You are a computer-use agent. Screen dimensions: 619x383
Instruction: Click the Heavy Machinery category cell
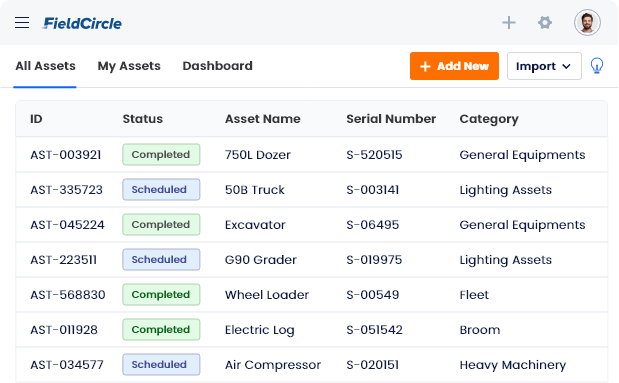pyautogui.click(x=513, y=365)
